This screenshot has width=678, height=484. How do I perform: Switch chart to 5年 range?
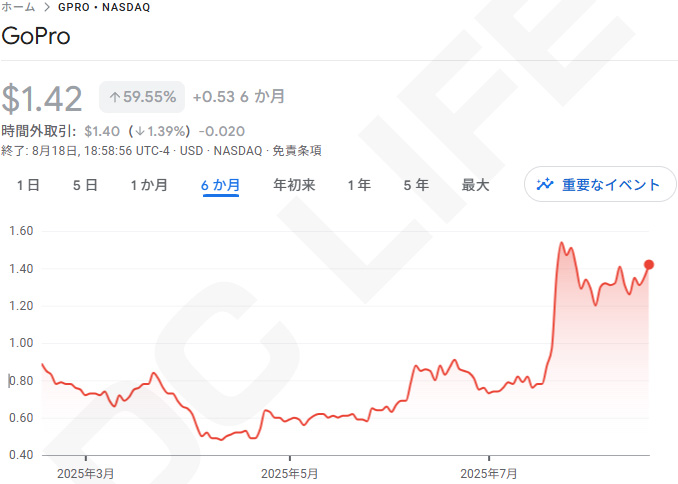point(416,185)
